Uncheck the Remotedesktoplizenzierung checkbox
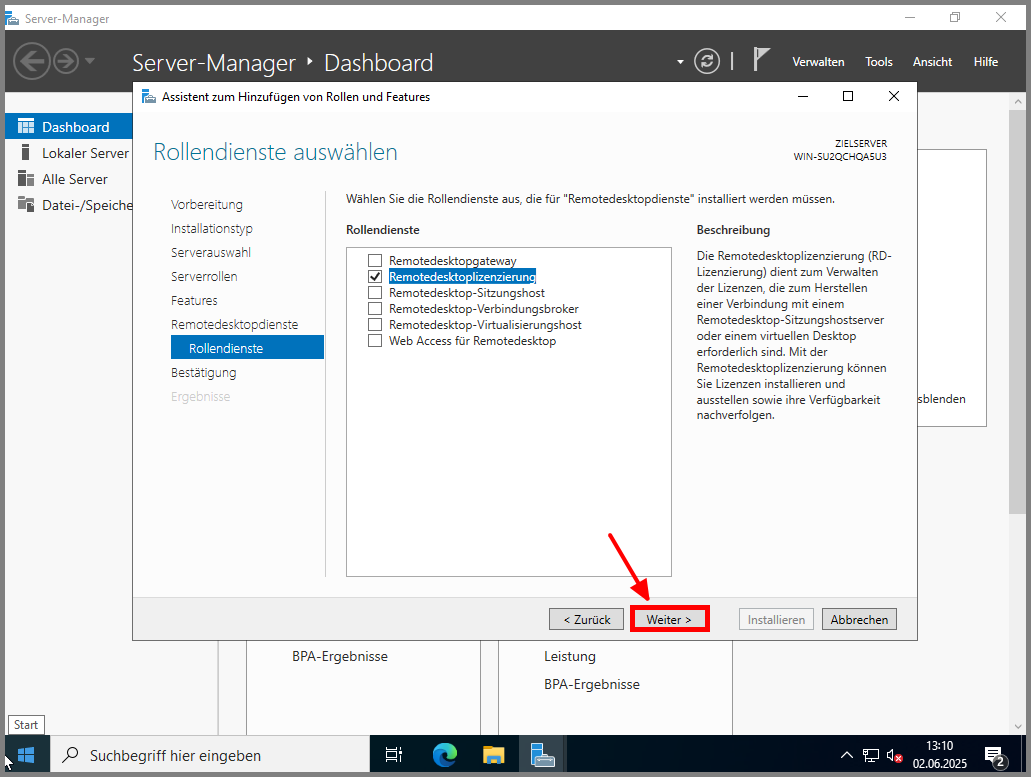The width and height of the screenshot is (1031, 777). [375, 277]
